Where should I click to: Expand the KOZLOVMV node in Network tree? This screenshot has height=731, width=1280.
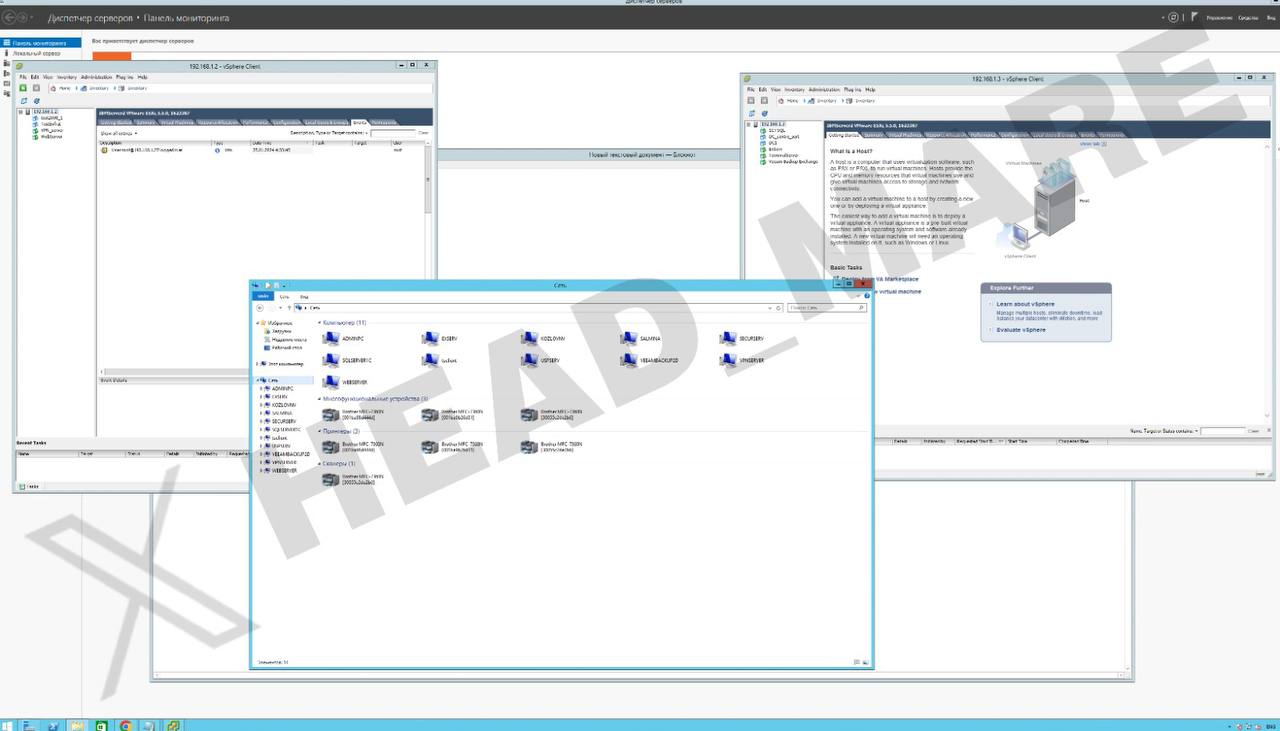261,405
